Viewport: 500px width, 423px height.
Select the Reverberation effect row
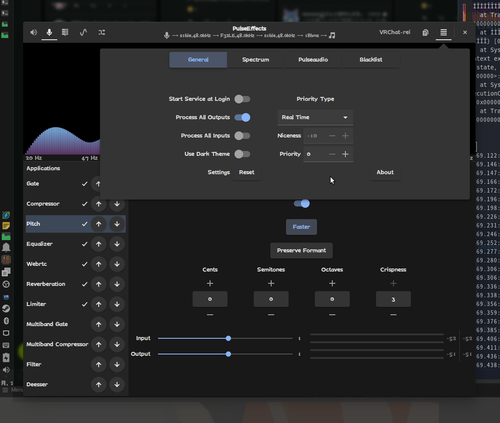coord(76,284)
